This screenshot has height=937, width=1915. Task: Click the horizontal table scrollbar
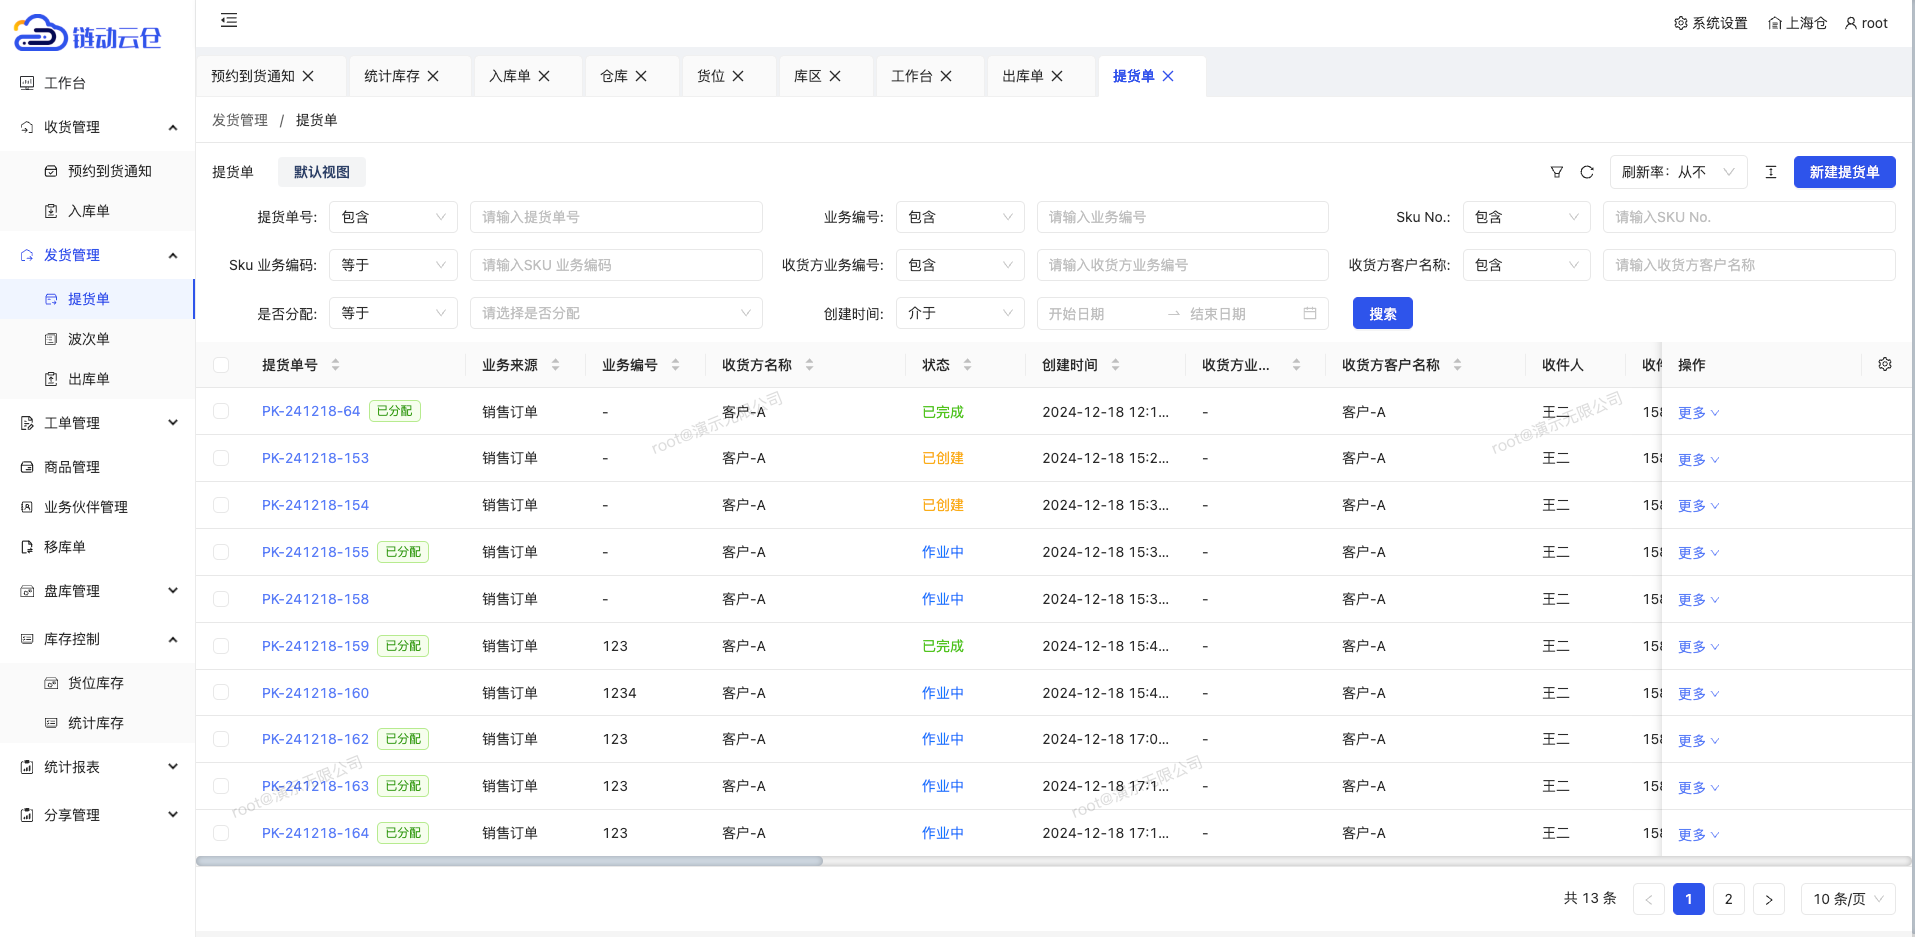510,861
